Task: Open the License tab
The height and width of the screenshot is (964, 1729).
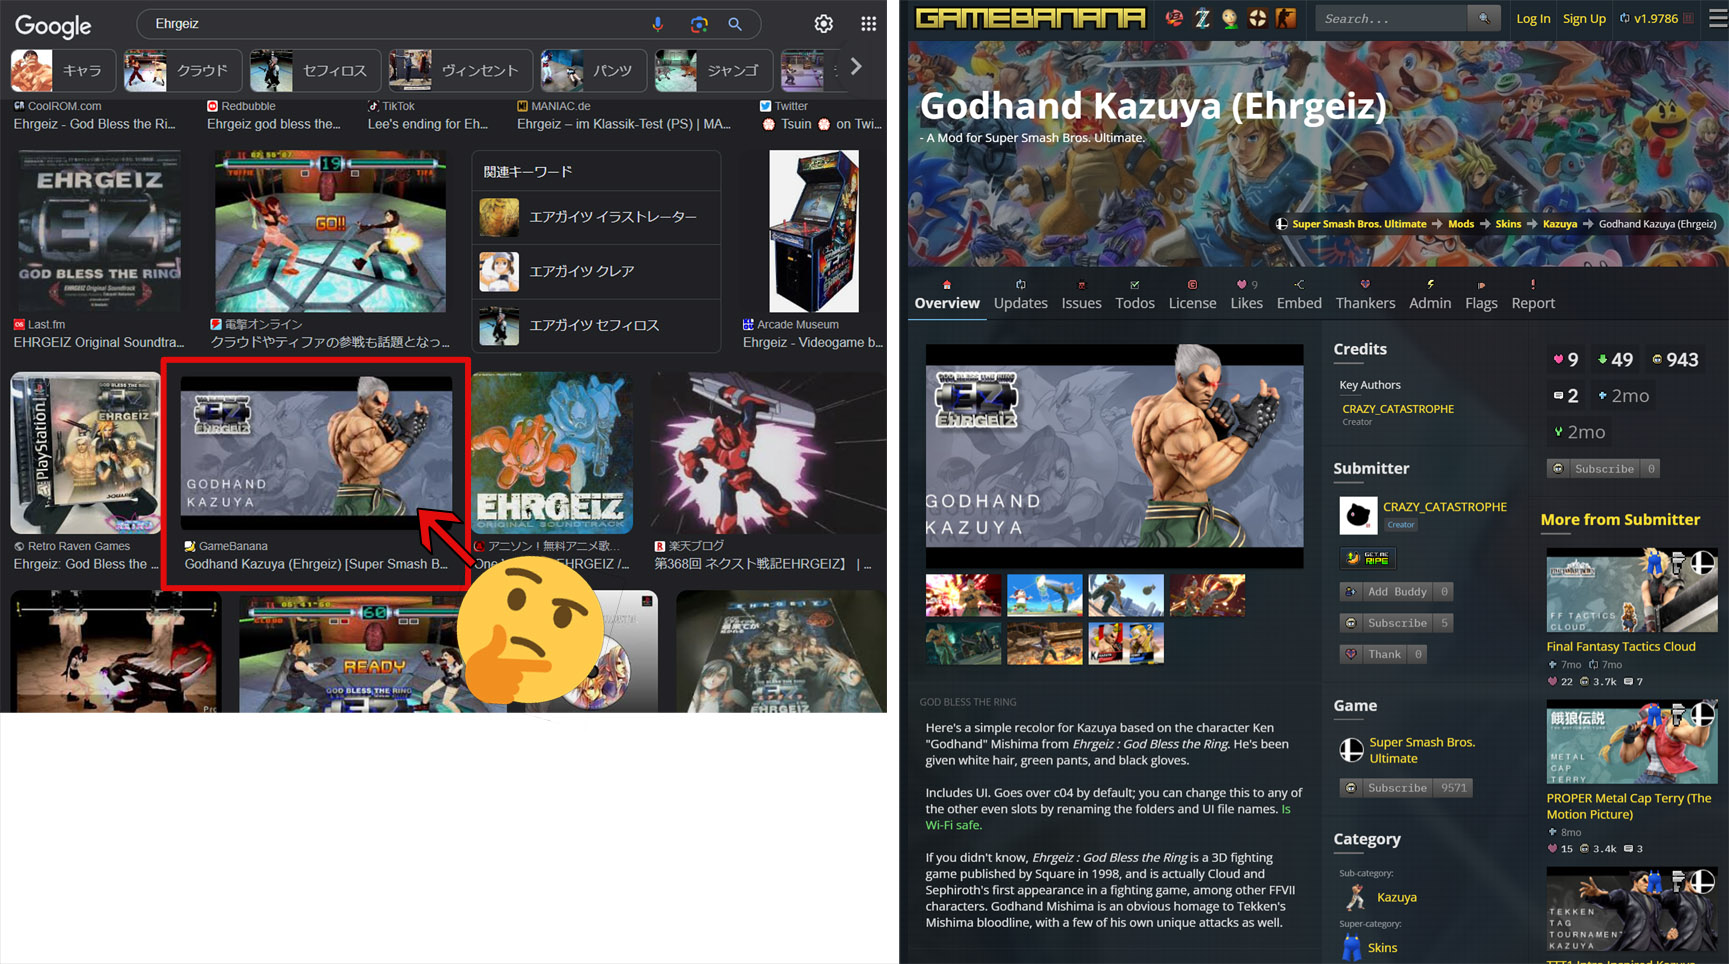Action: click(1193, 296)
